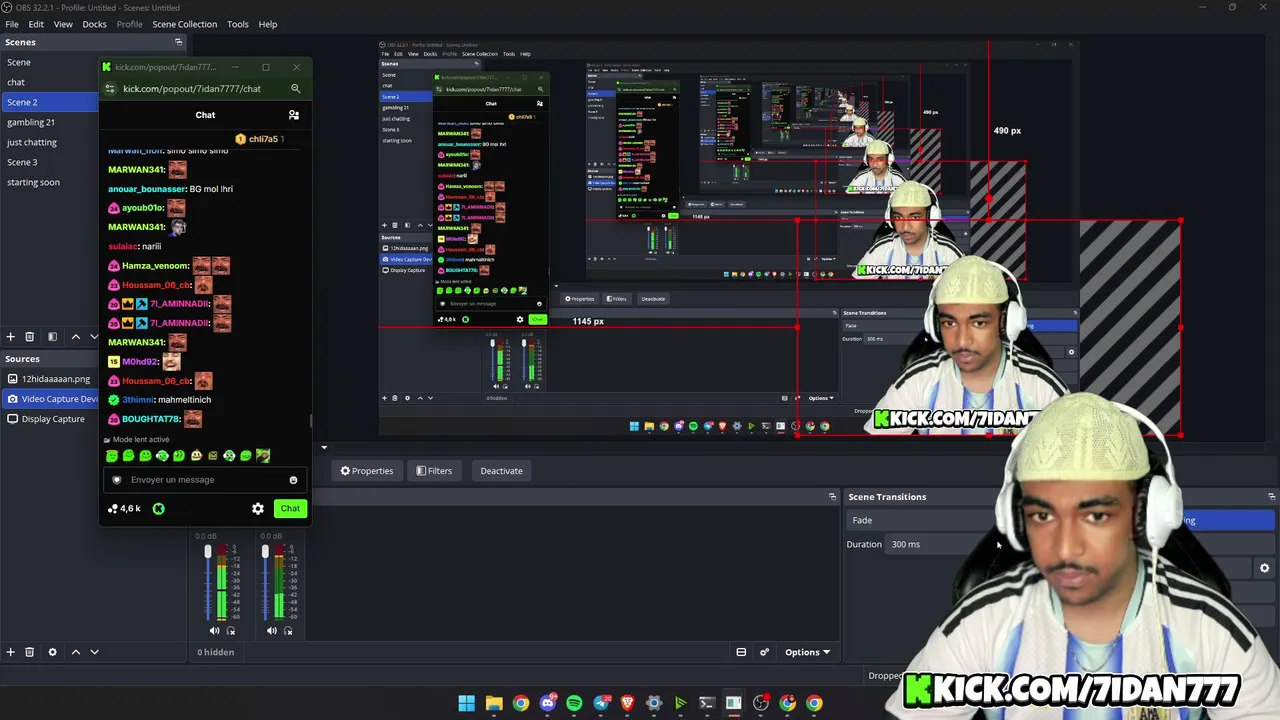Click shield icon inside the message field

(117, 480)
